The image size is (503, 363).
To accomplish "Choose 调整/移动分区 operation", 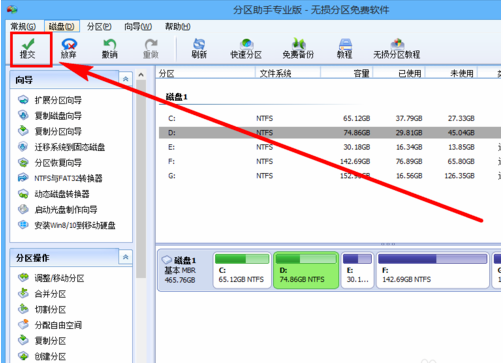I will click(x=51, y=278).
